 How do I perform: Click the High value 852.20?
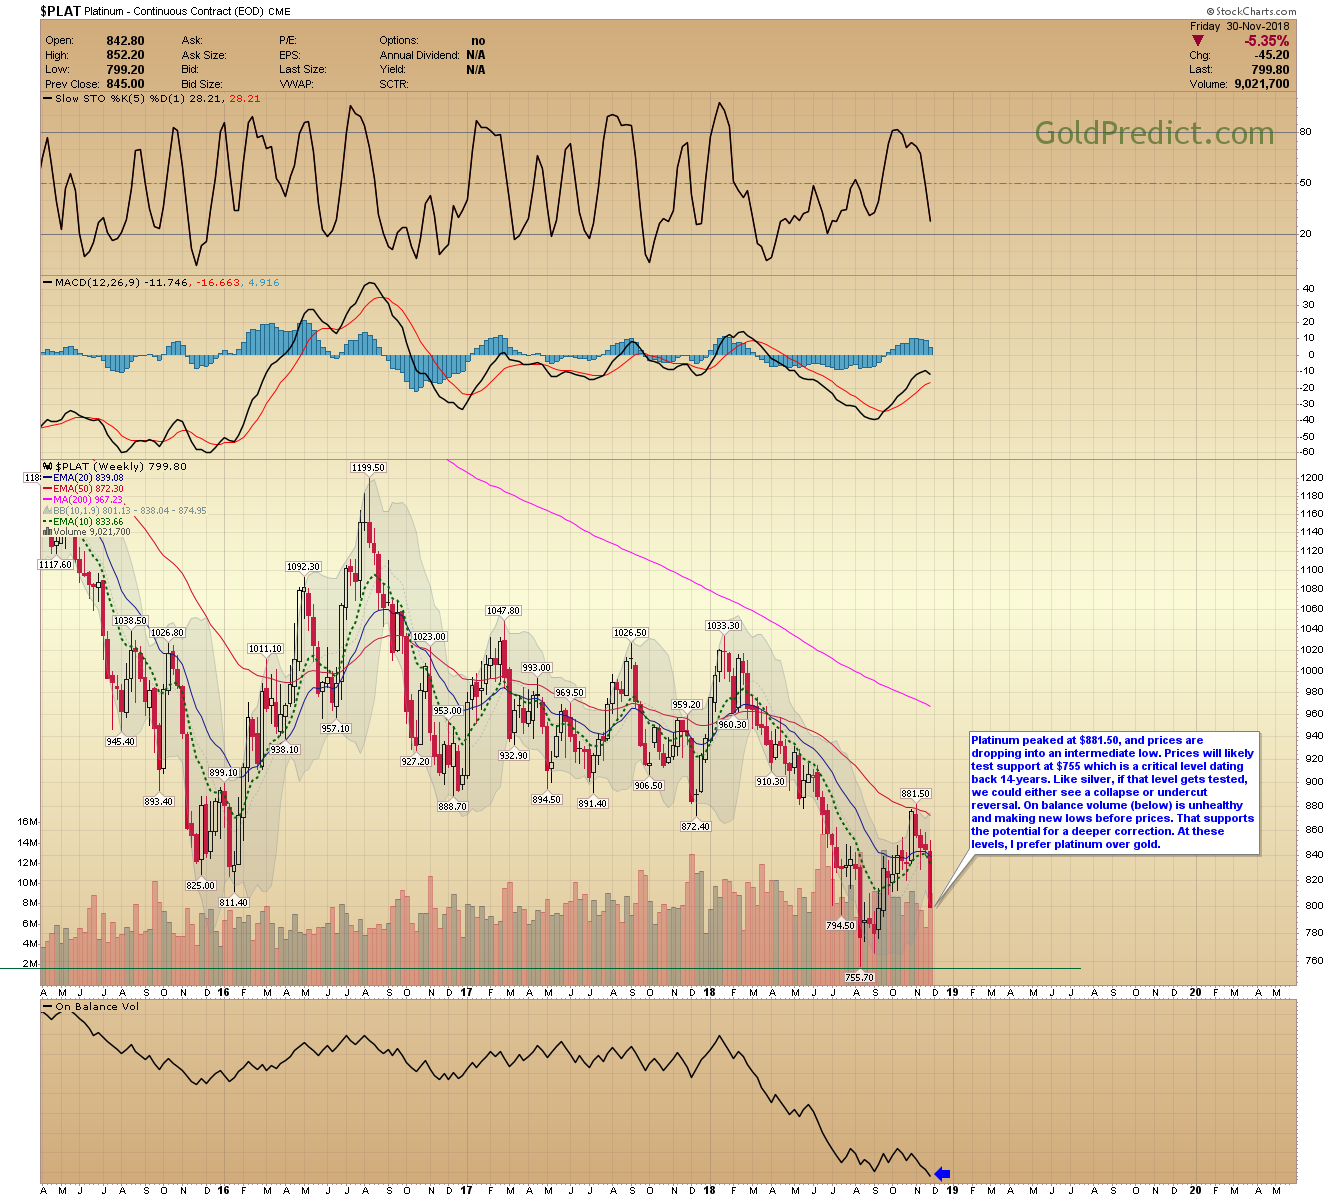coord(125,55)
